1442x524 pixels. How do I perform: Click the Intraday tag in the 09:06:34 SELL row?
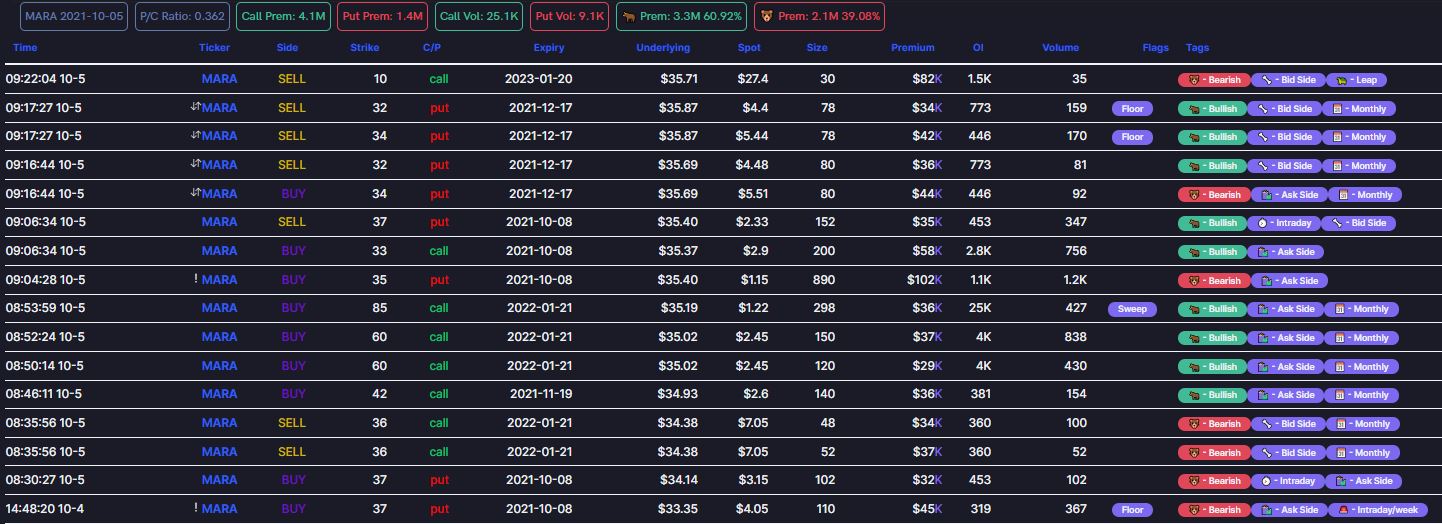click(x=1284, y=223)
